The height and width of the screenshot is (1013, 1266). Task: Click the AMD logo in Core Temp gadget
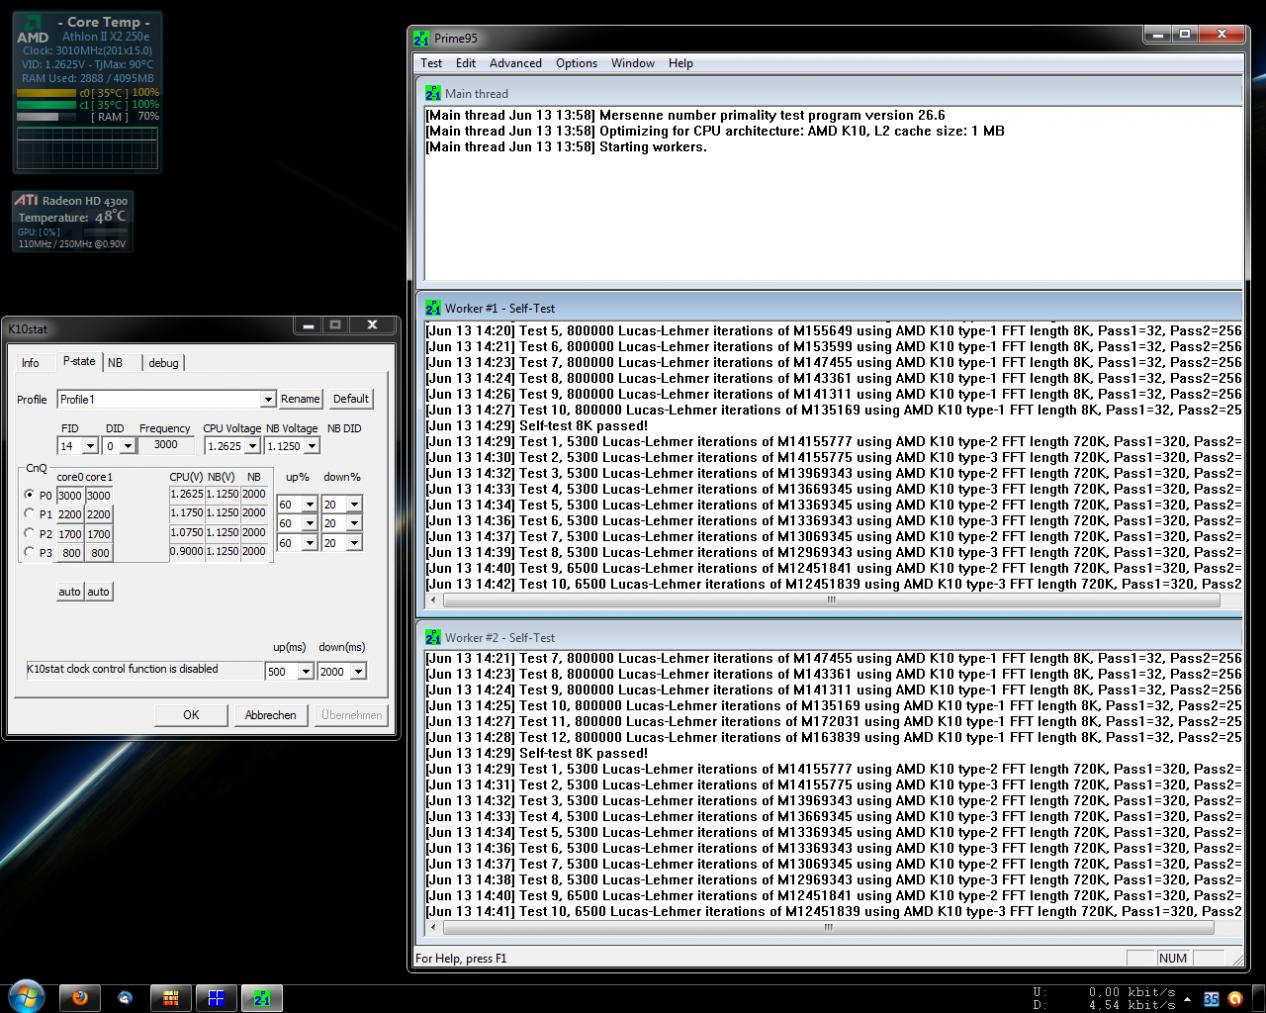33,29
